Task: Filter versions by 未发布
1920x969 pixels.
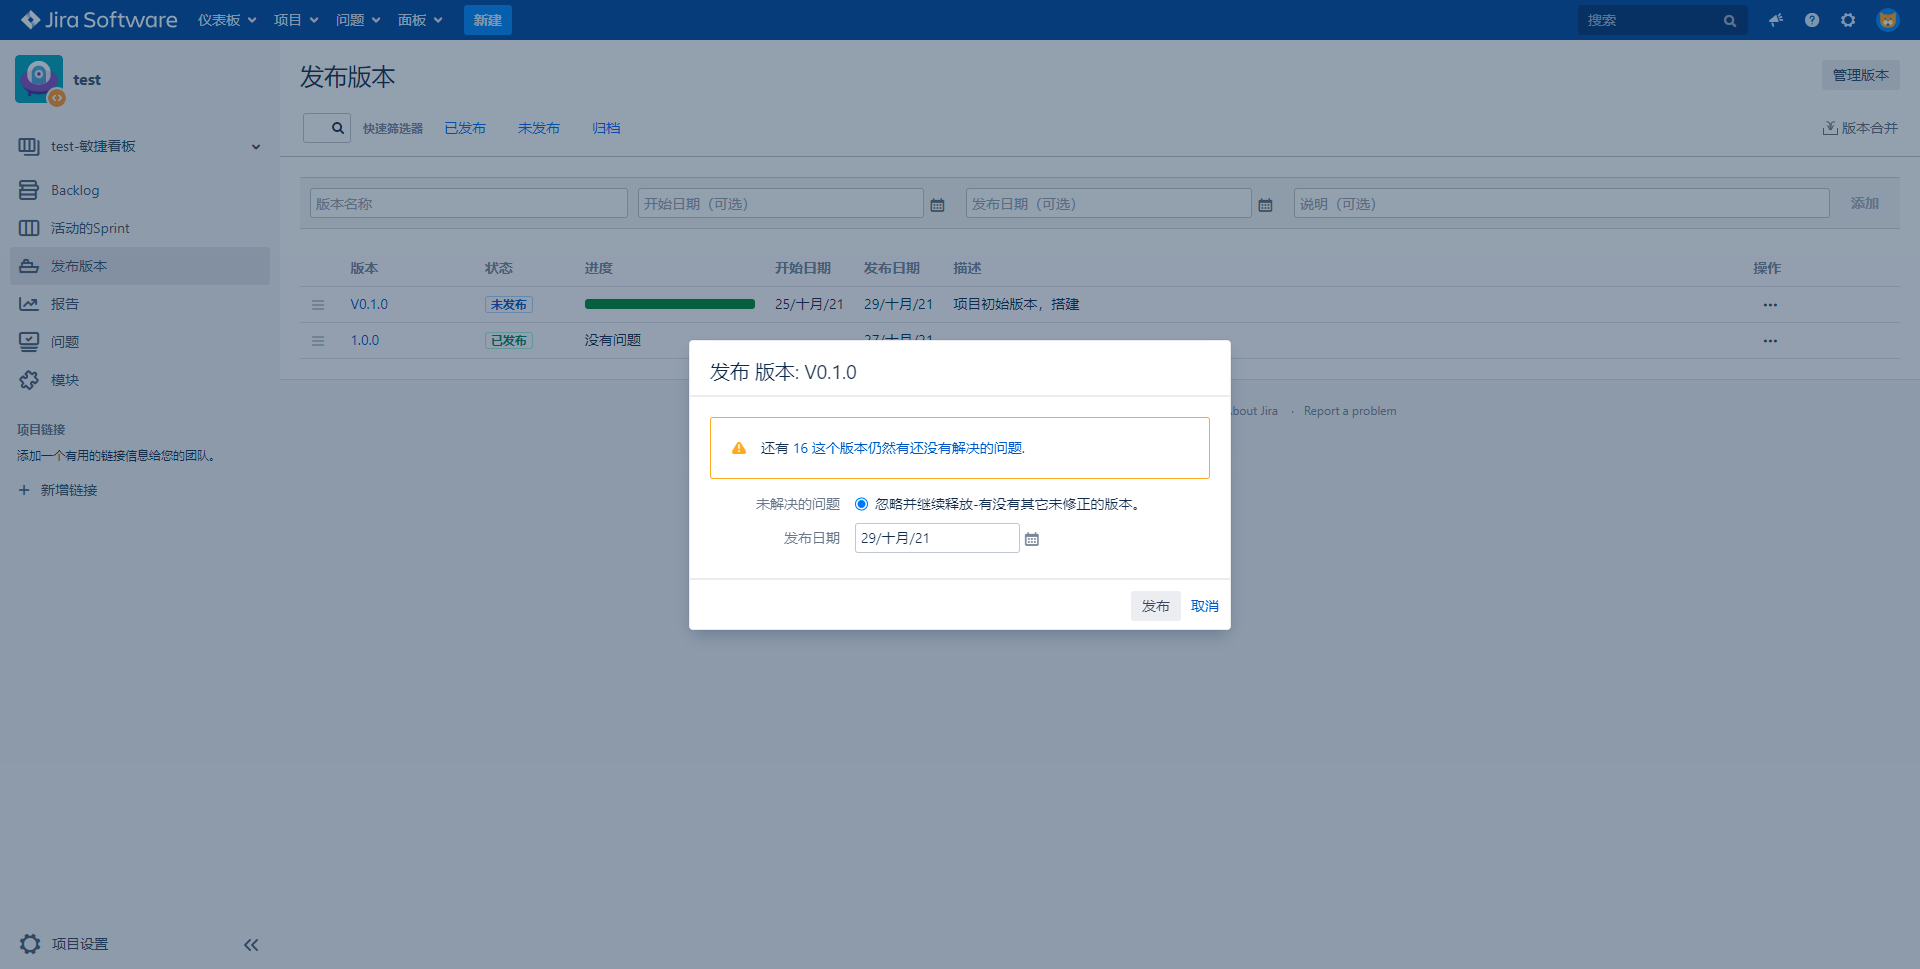Action: [x=539, y=128]
